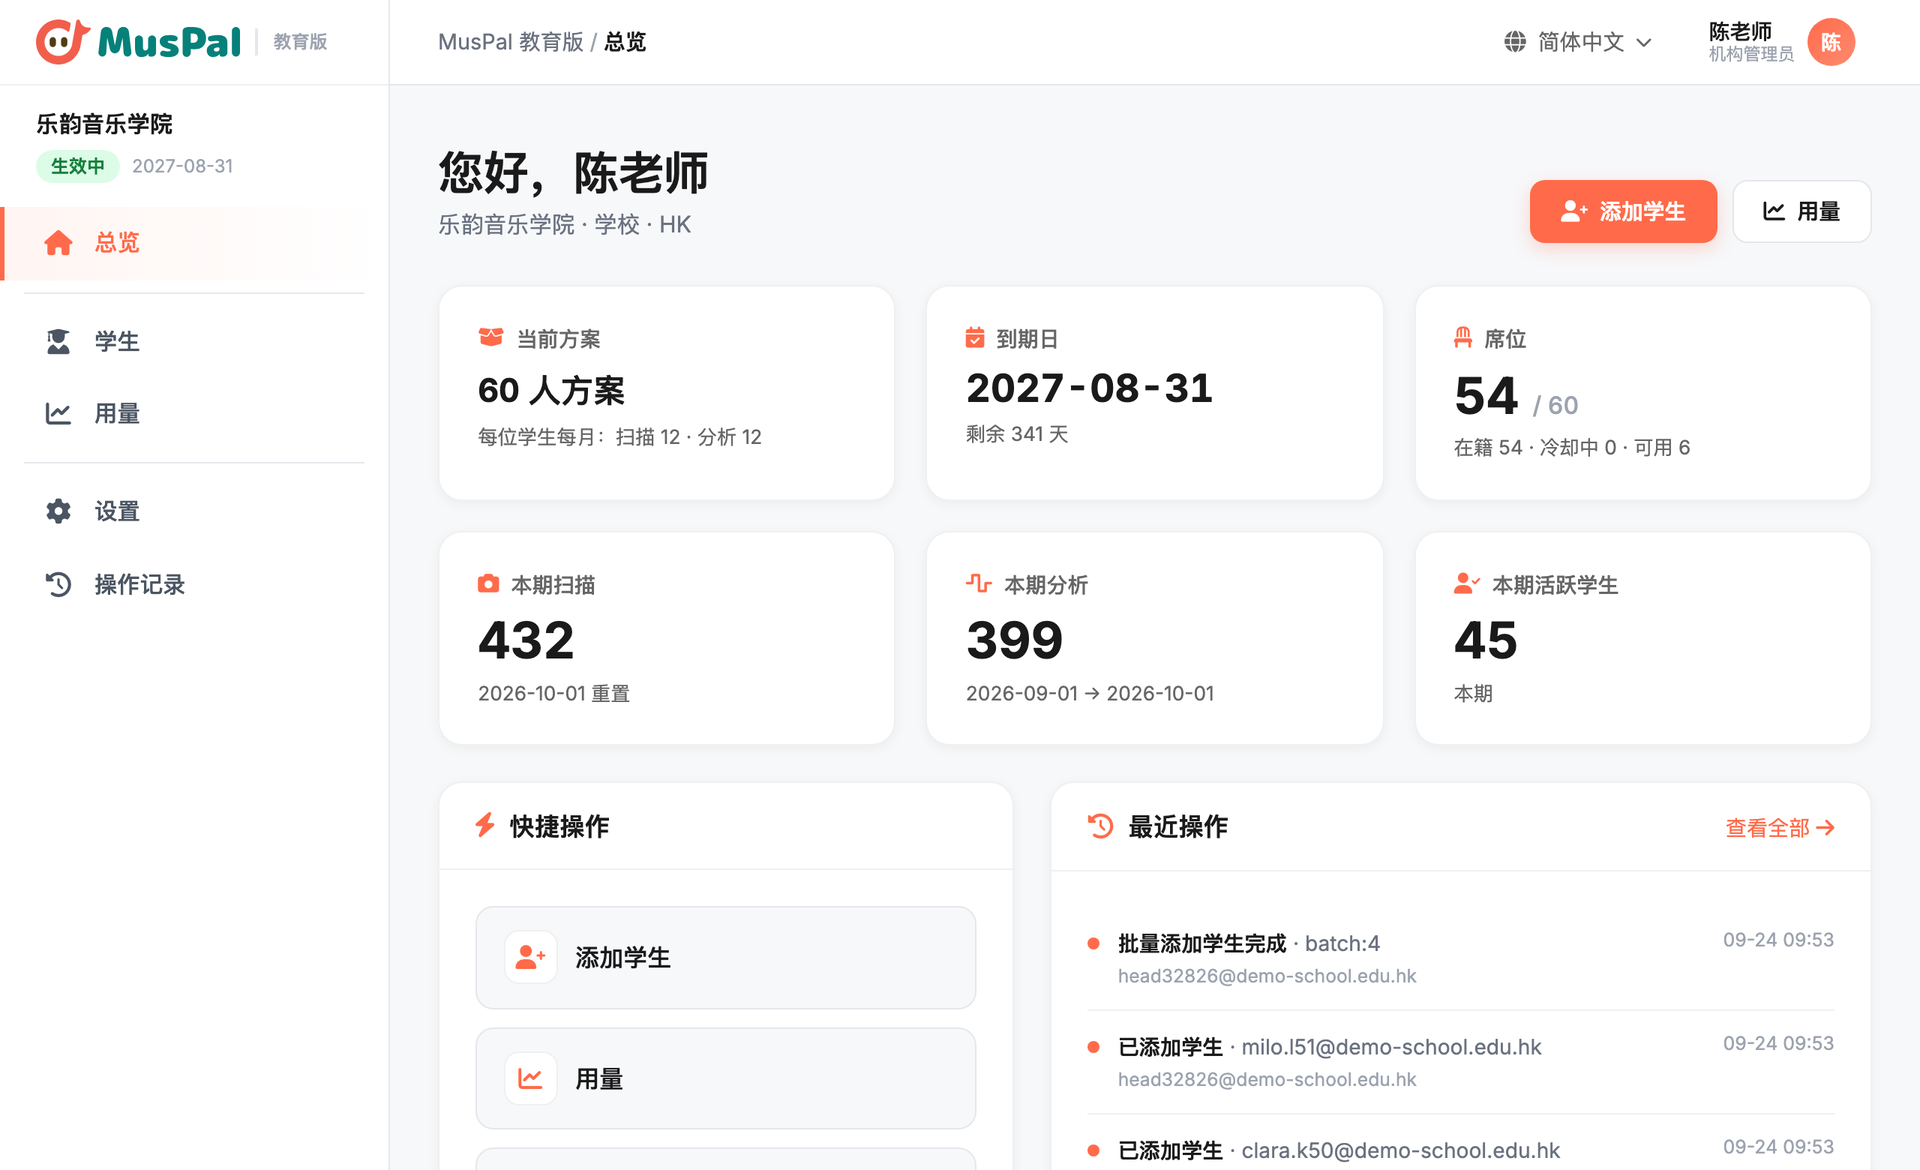Image resolution: width=1920 pixels, height=1170 pixels.
Task: Click the lightning icon beside 快捷操作
Action: [485, 825]
